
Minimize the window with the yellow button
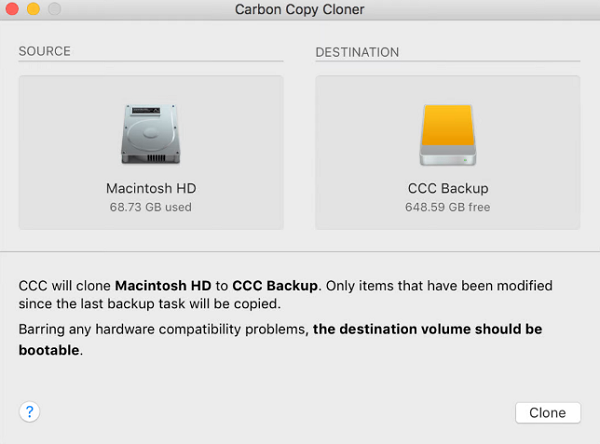33,9
